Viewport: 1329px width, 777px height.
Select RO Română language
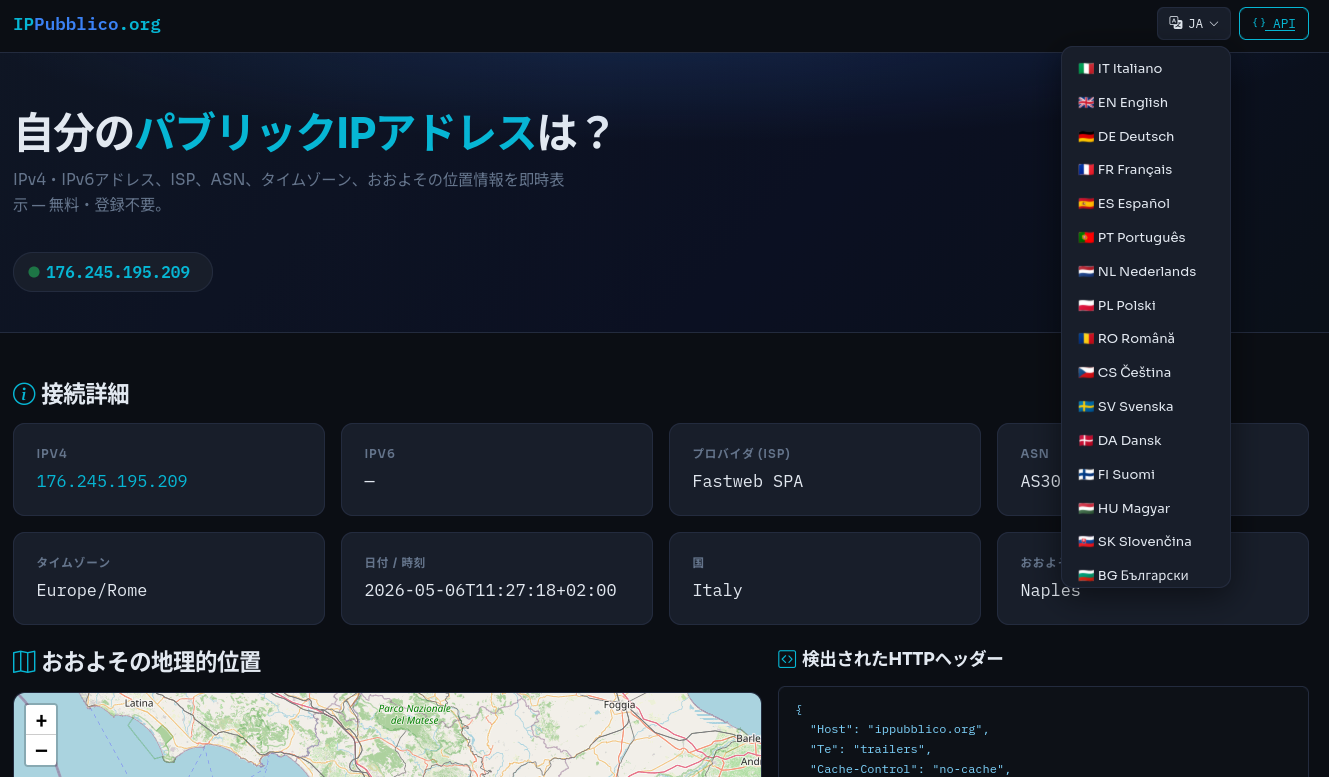point(1146,339)
